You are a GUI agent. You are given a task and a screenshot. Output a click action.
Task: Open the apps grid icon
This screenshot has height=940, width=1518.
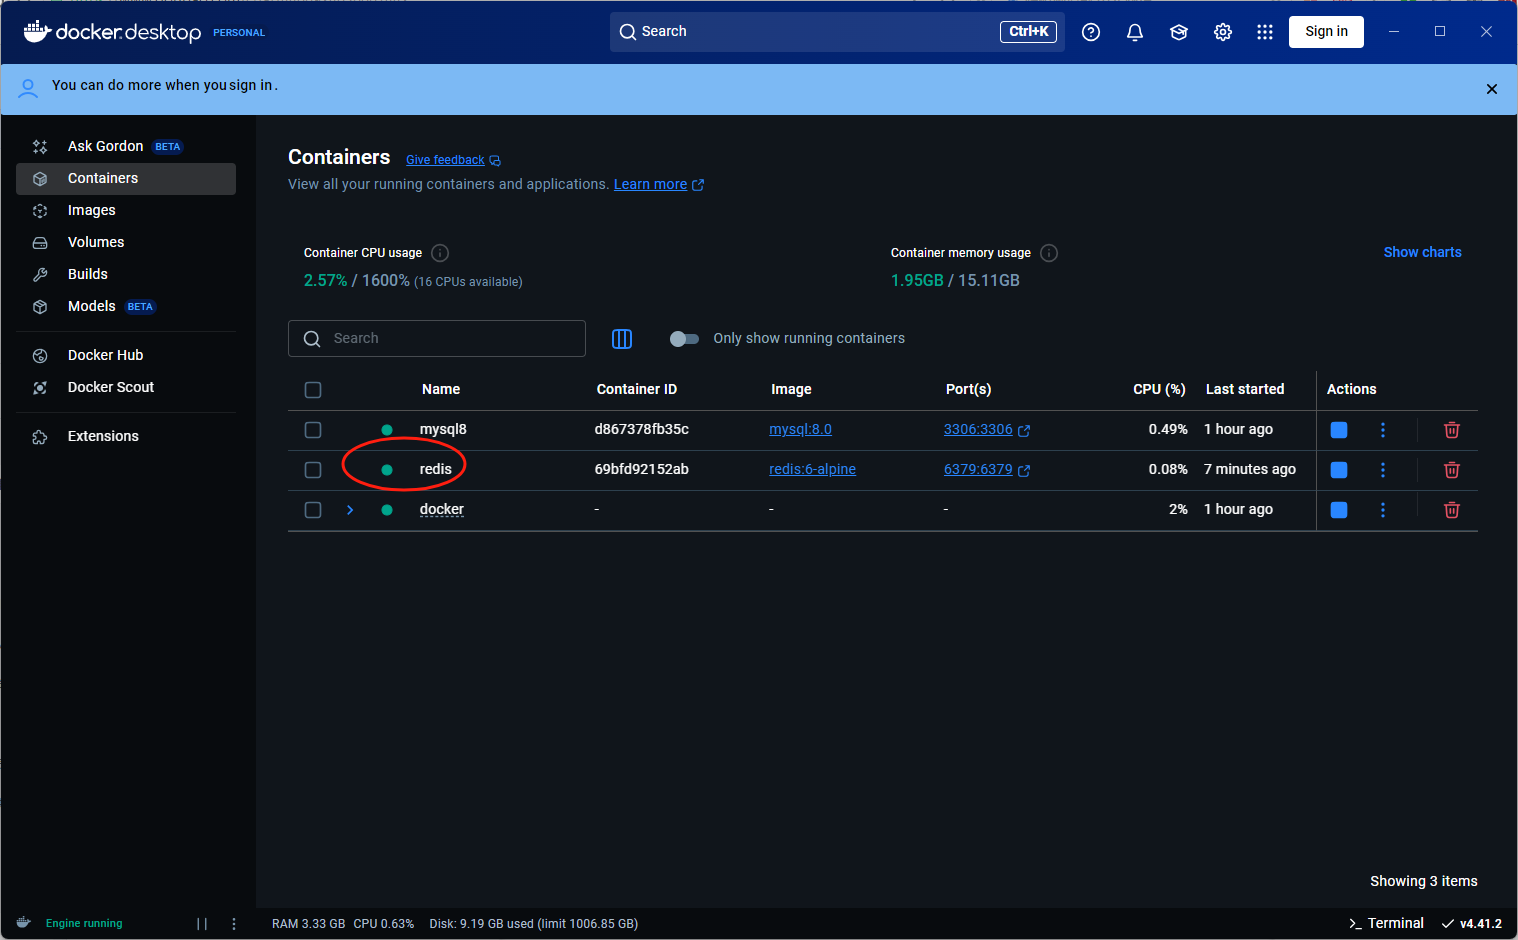click(x=1265, y=32)
